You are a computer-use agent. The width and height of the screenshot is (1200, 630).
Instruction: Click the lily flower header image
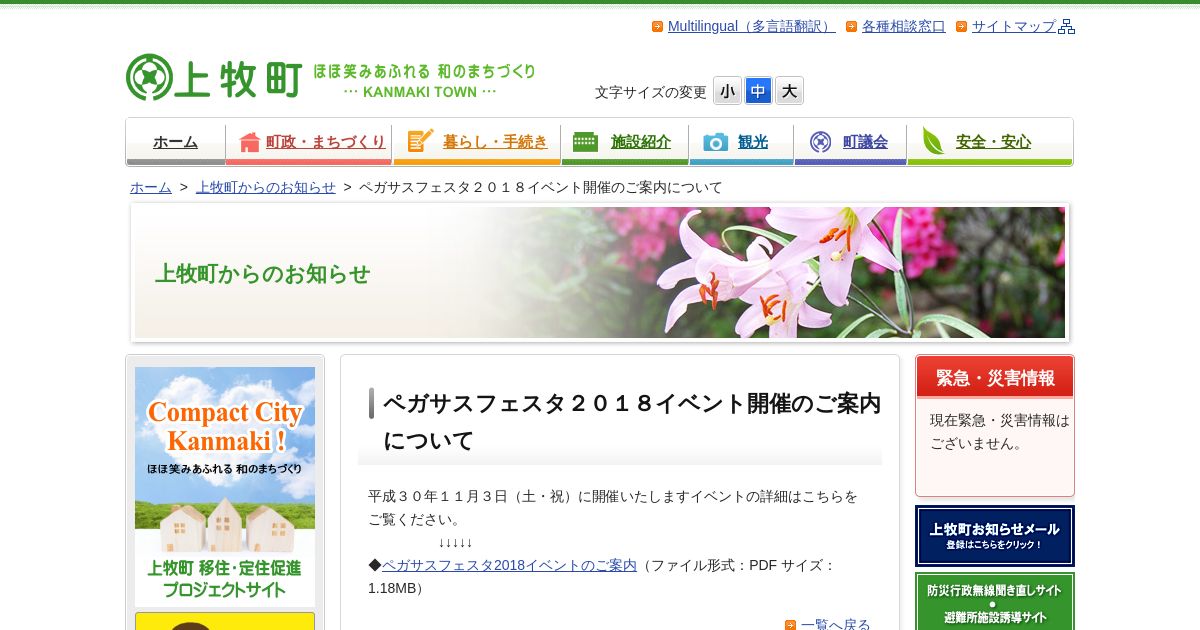click(x=600, y=273)
